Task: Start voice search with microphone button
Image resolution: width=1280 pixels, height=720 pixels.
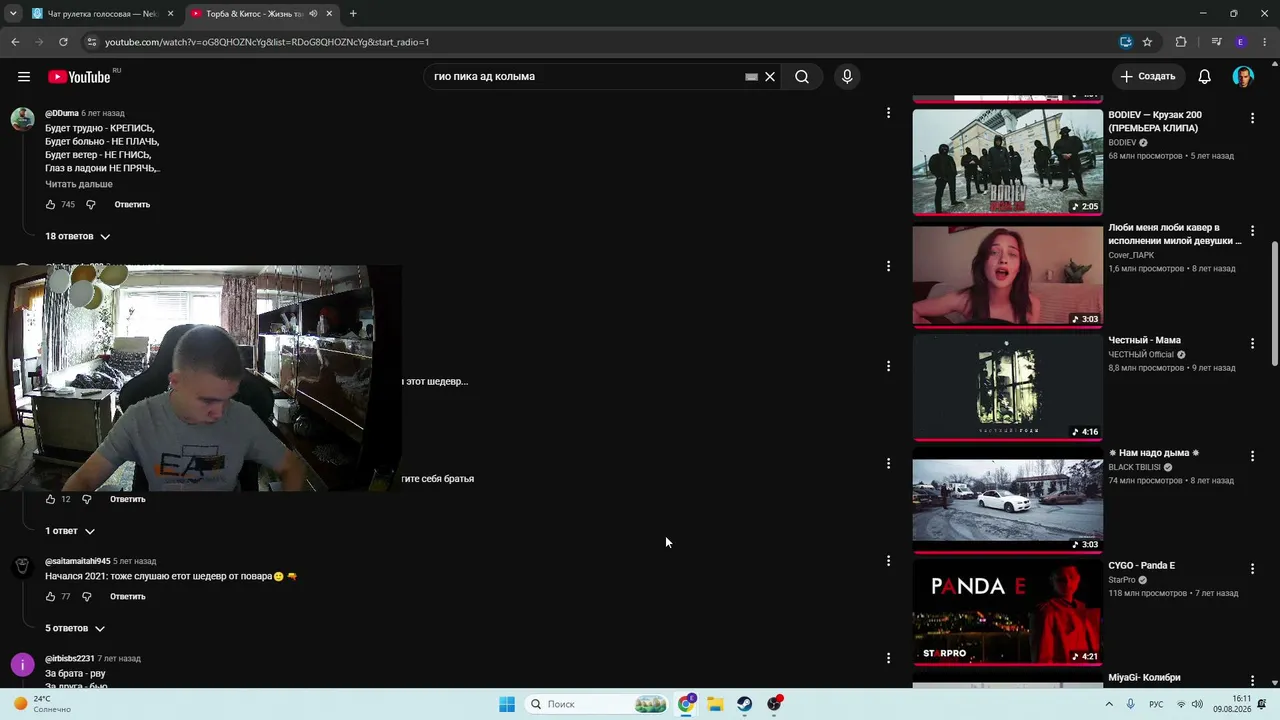Action: 847,77
